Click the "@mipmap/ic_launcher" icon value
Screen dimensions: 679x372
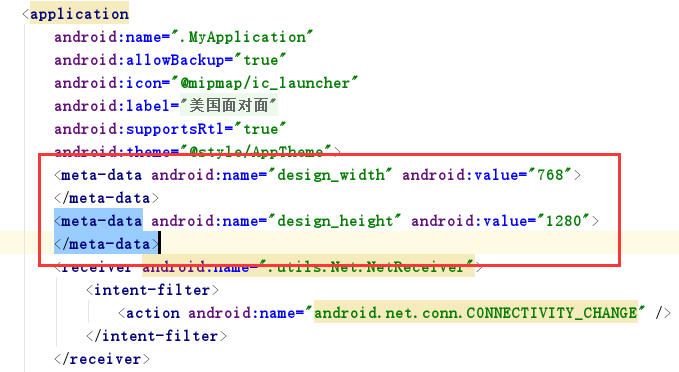pos(265,83)
